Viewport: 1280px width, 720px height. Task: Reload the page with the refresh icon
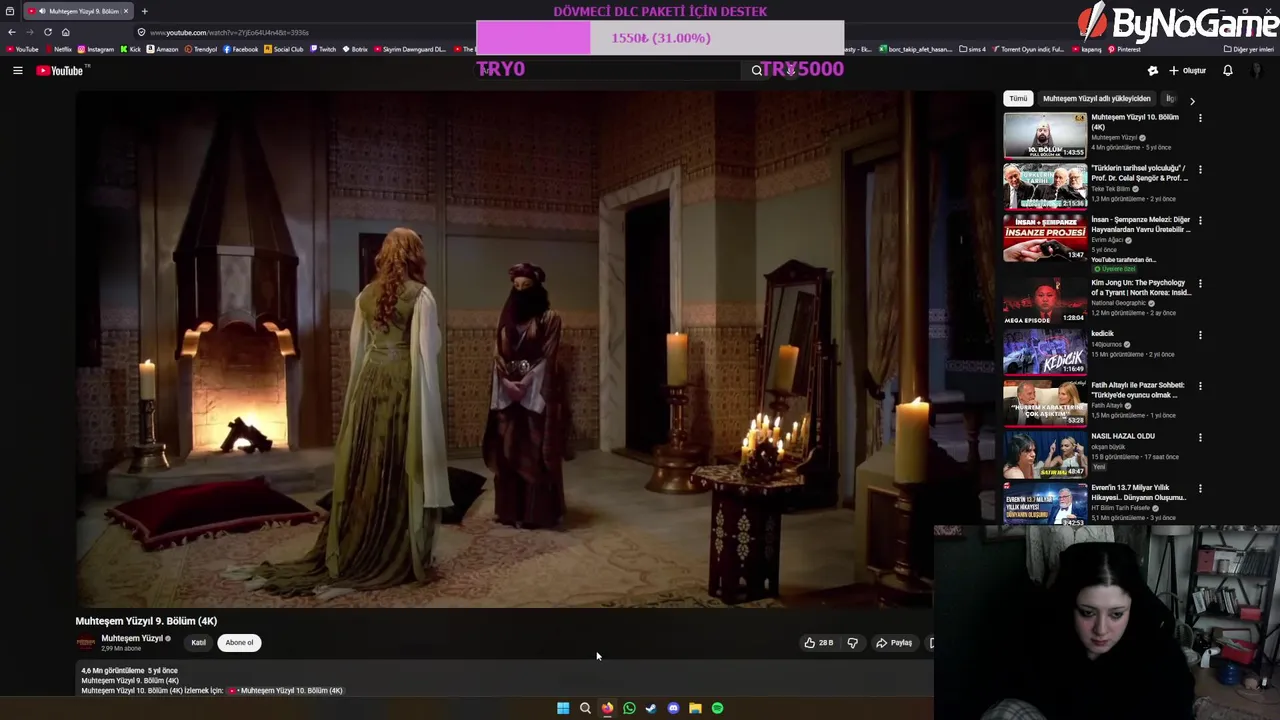pyautogui.click(x=47, y=32)
